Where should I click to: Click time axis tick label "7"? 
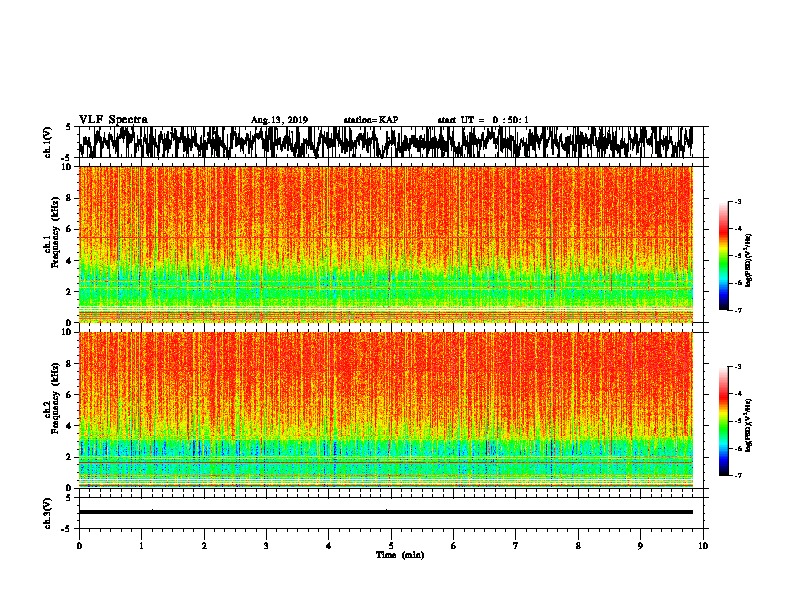(516, 546)
